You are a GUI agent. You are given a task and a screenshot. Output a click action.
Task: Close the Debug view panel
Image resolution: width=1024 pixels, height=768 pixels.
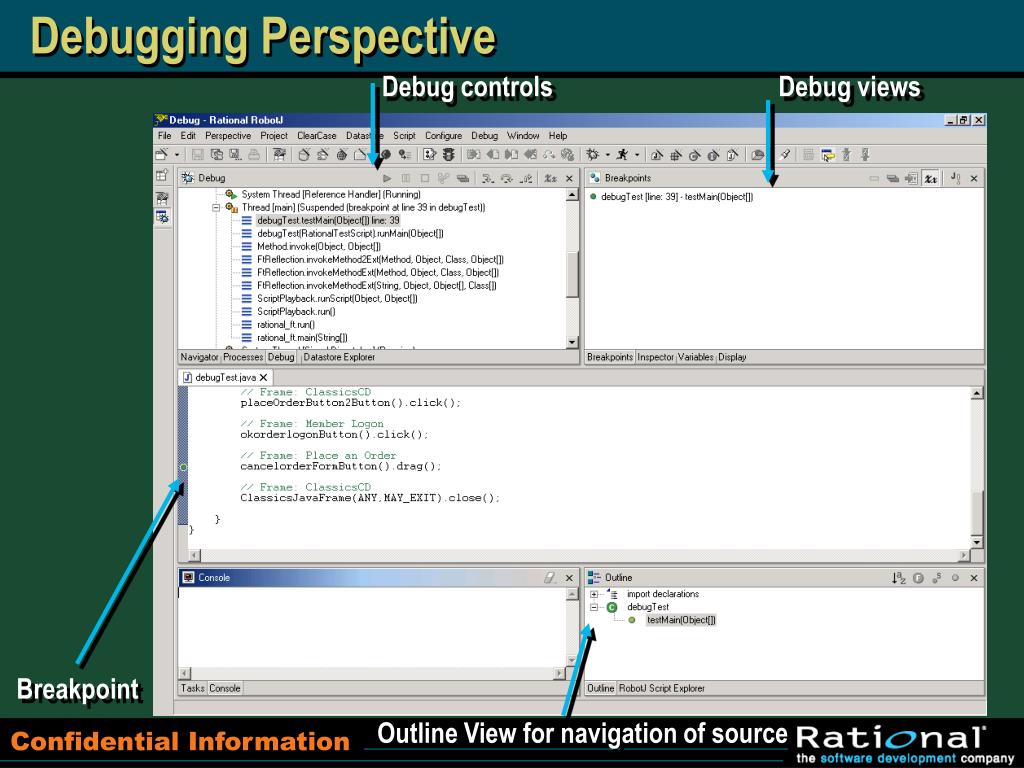click(x=569, y=178)
